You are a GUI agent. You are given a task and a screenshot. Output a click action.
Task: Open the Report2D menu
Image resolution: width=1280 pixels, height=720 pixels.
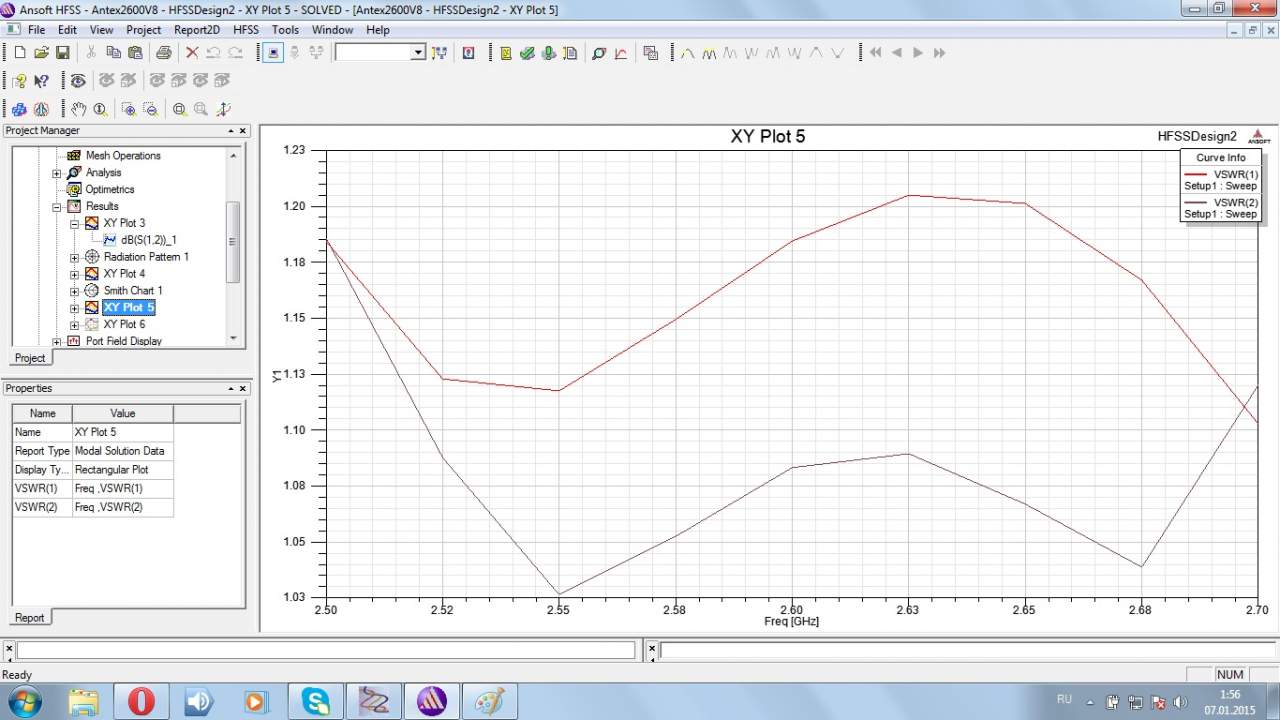pyautogui.click(x=196, y=30)
